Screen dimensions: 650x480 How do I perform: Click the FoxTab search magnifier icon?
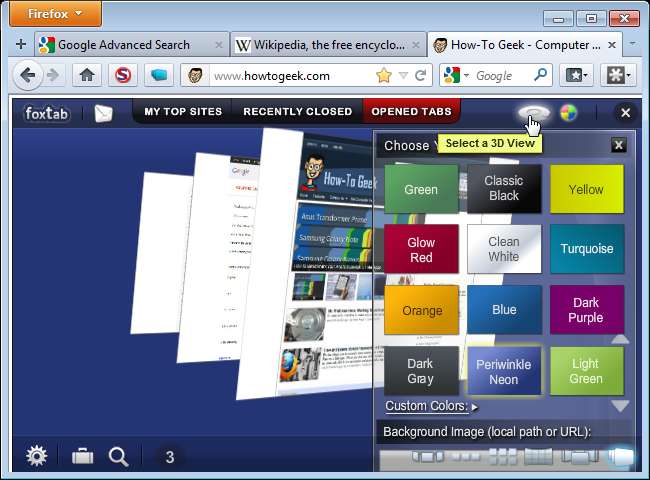(x=118, y=456)
